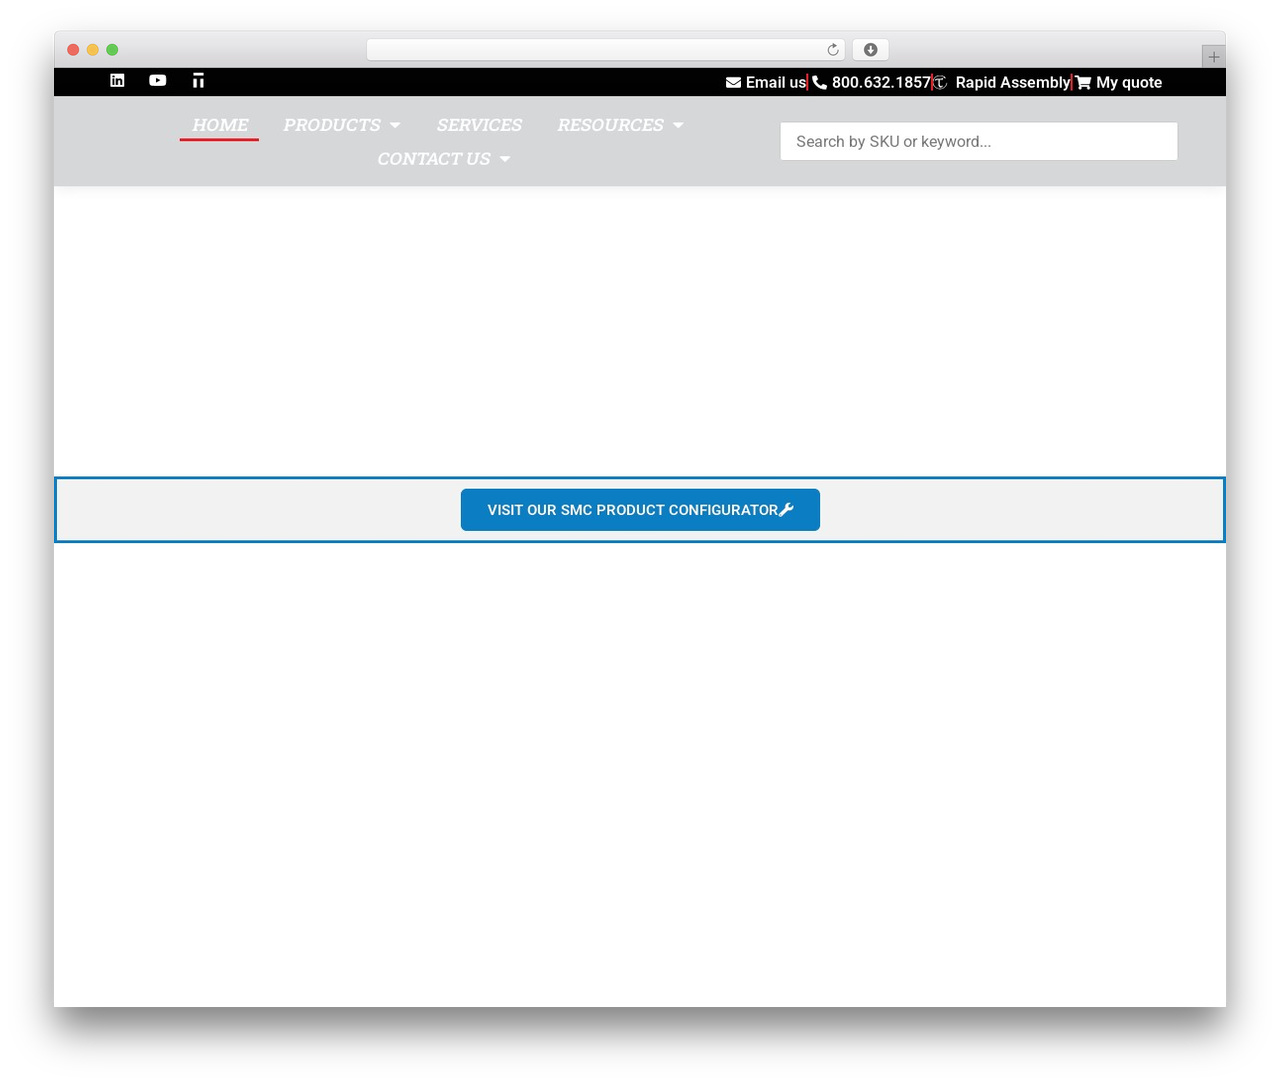Add a new browser tab with plus
This screenshot has height=1084, width=1280.
(1213, 57)
